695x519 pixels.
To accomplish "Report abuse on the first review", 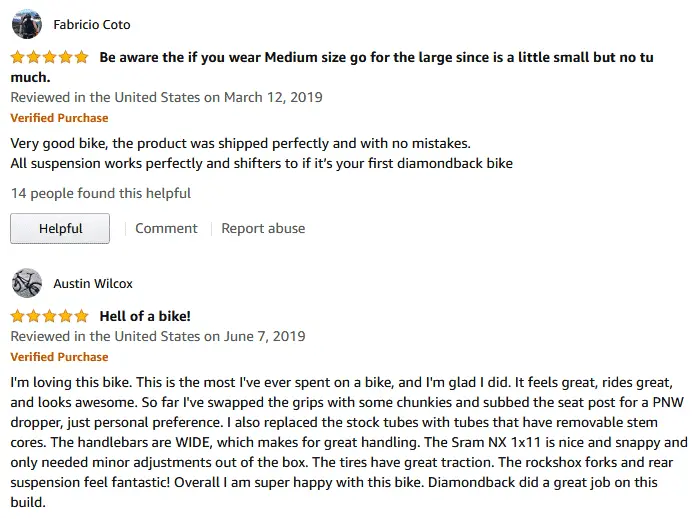I will pos(263,228).
